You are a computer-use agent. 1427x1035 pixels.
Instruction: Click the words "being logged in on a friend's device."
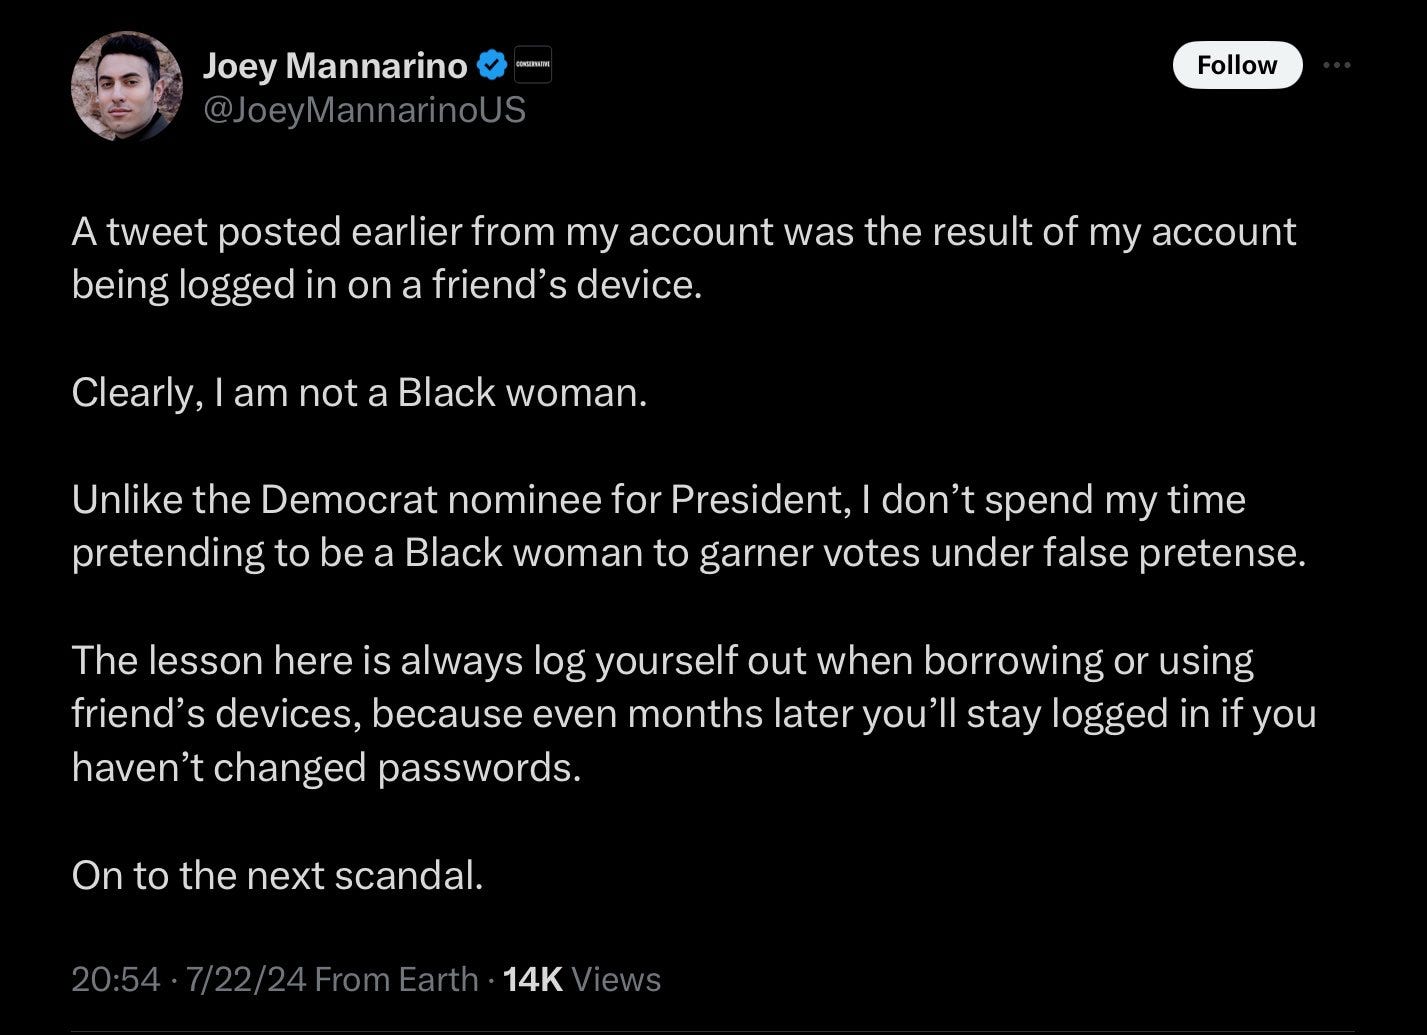[x=388, y=285]
